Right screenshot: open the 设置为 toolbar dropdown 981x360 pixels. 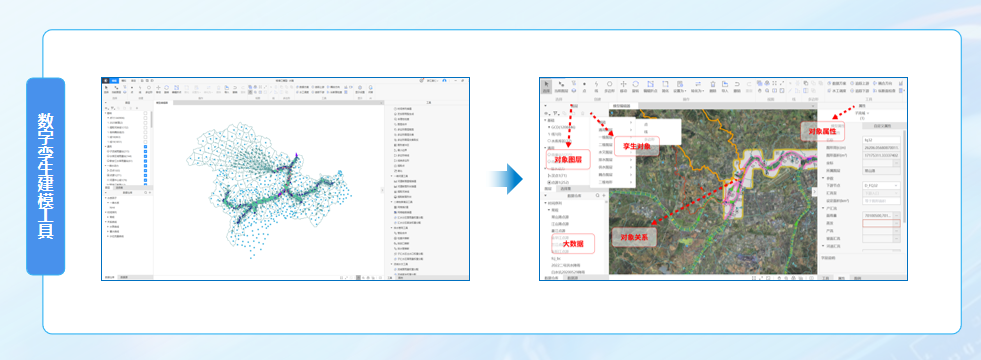coord(680,86)
